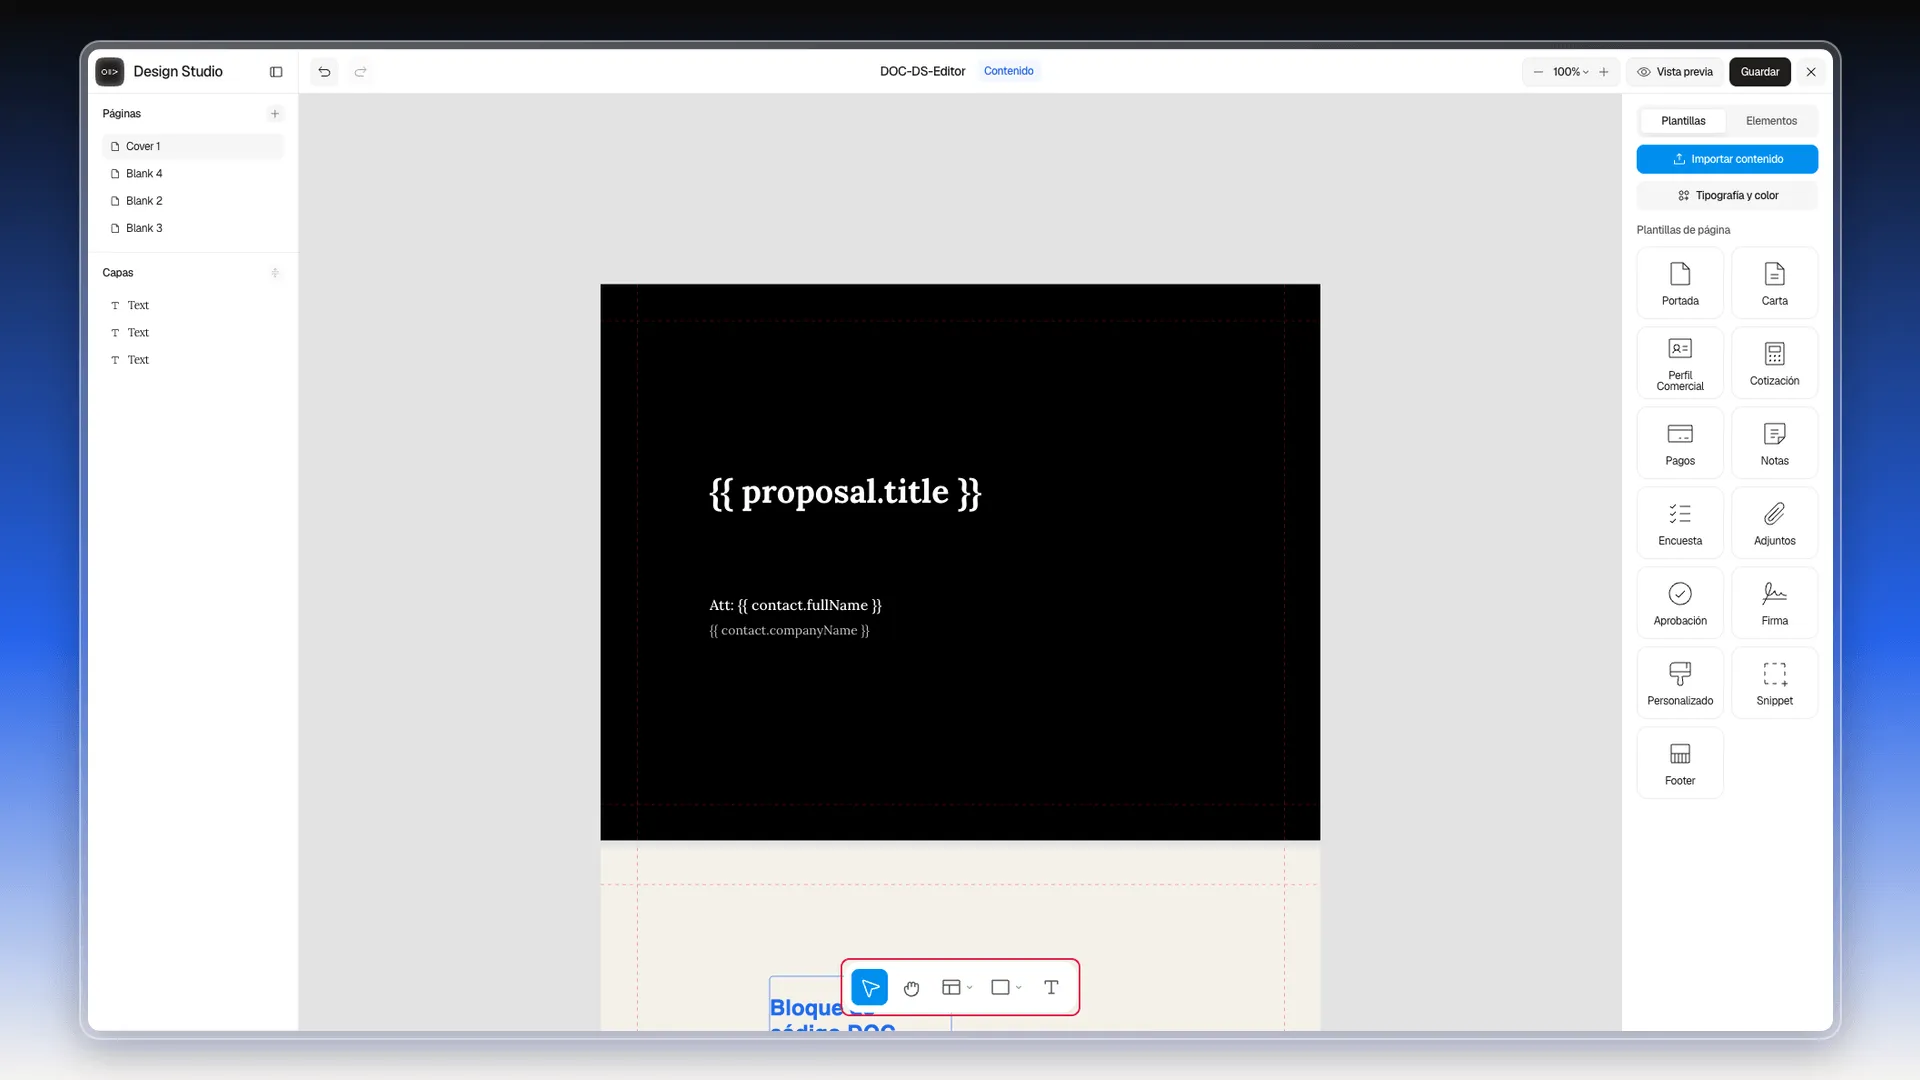Select the rectangle shape tool
This screenshot has height=1080, width=1920.
(x=1000, y=988)
